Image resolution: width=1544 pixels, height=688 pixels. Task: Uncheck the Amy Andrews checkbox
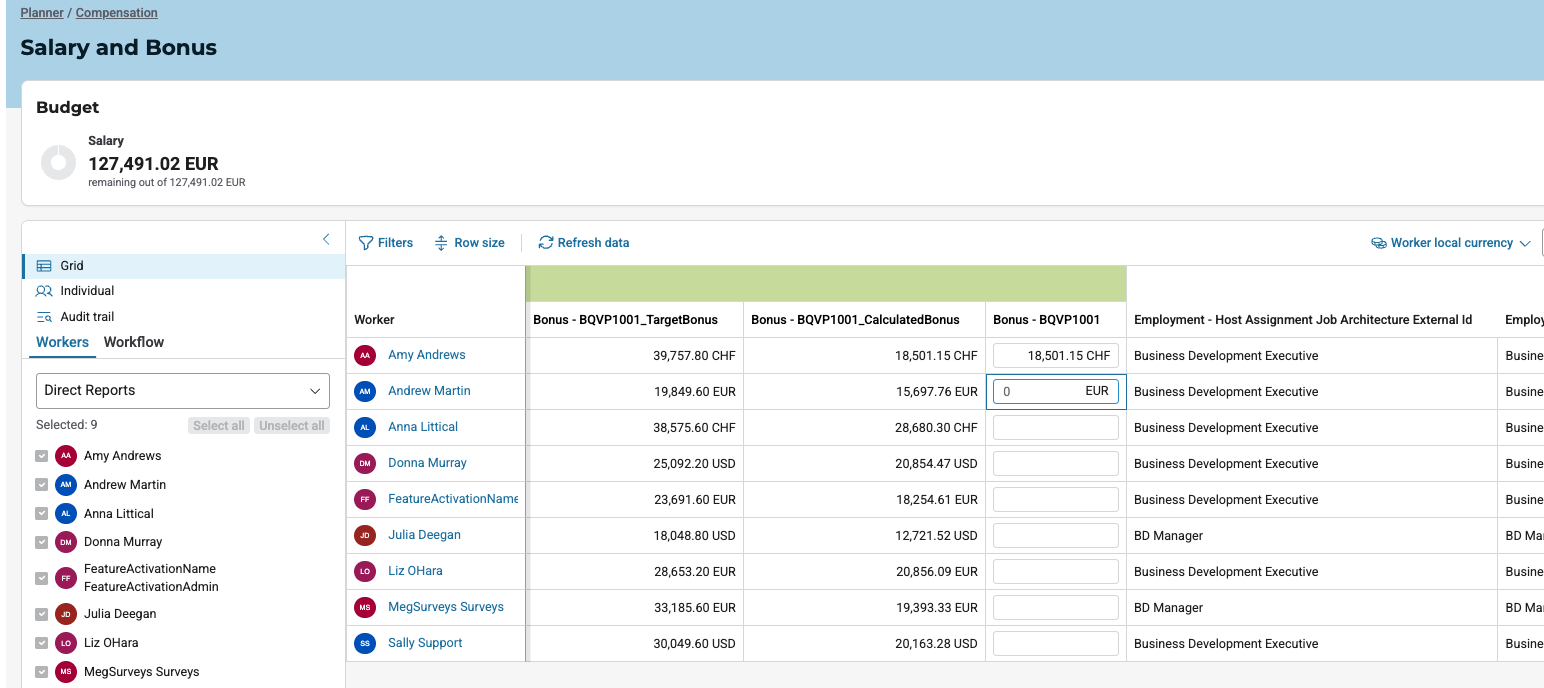[41, 456]
